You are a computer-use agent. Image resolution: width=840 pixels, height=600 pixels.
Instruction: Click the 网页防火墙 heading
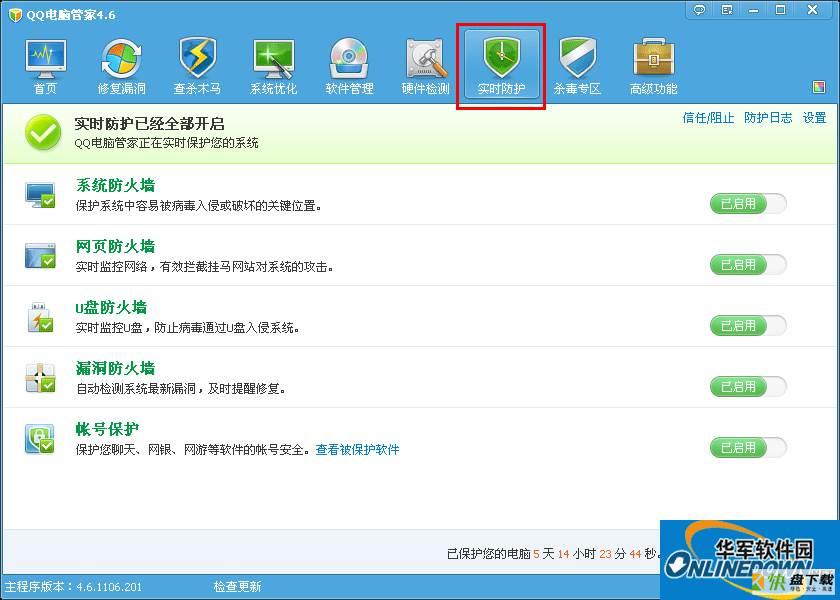[115, 246]
